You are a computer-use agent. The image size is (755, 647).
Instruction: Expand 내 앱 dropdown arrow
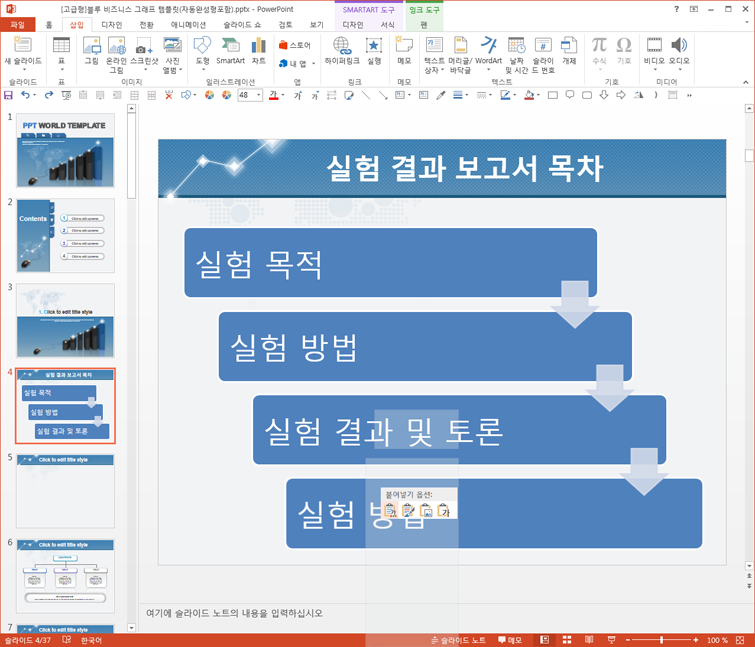tap(313, 64)
